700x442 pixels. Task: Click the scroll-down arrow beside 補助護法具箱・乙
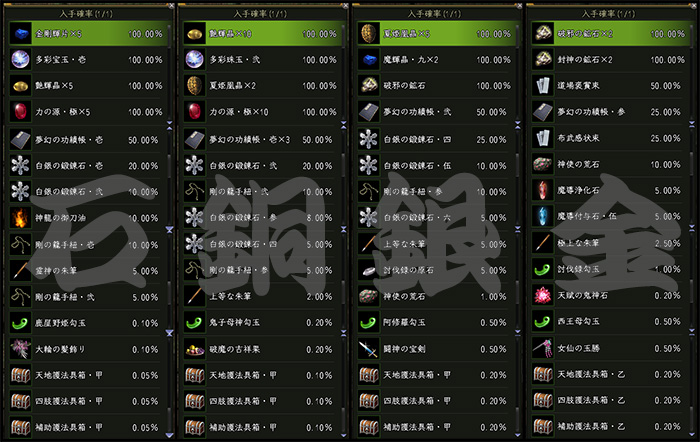692,434
